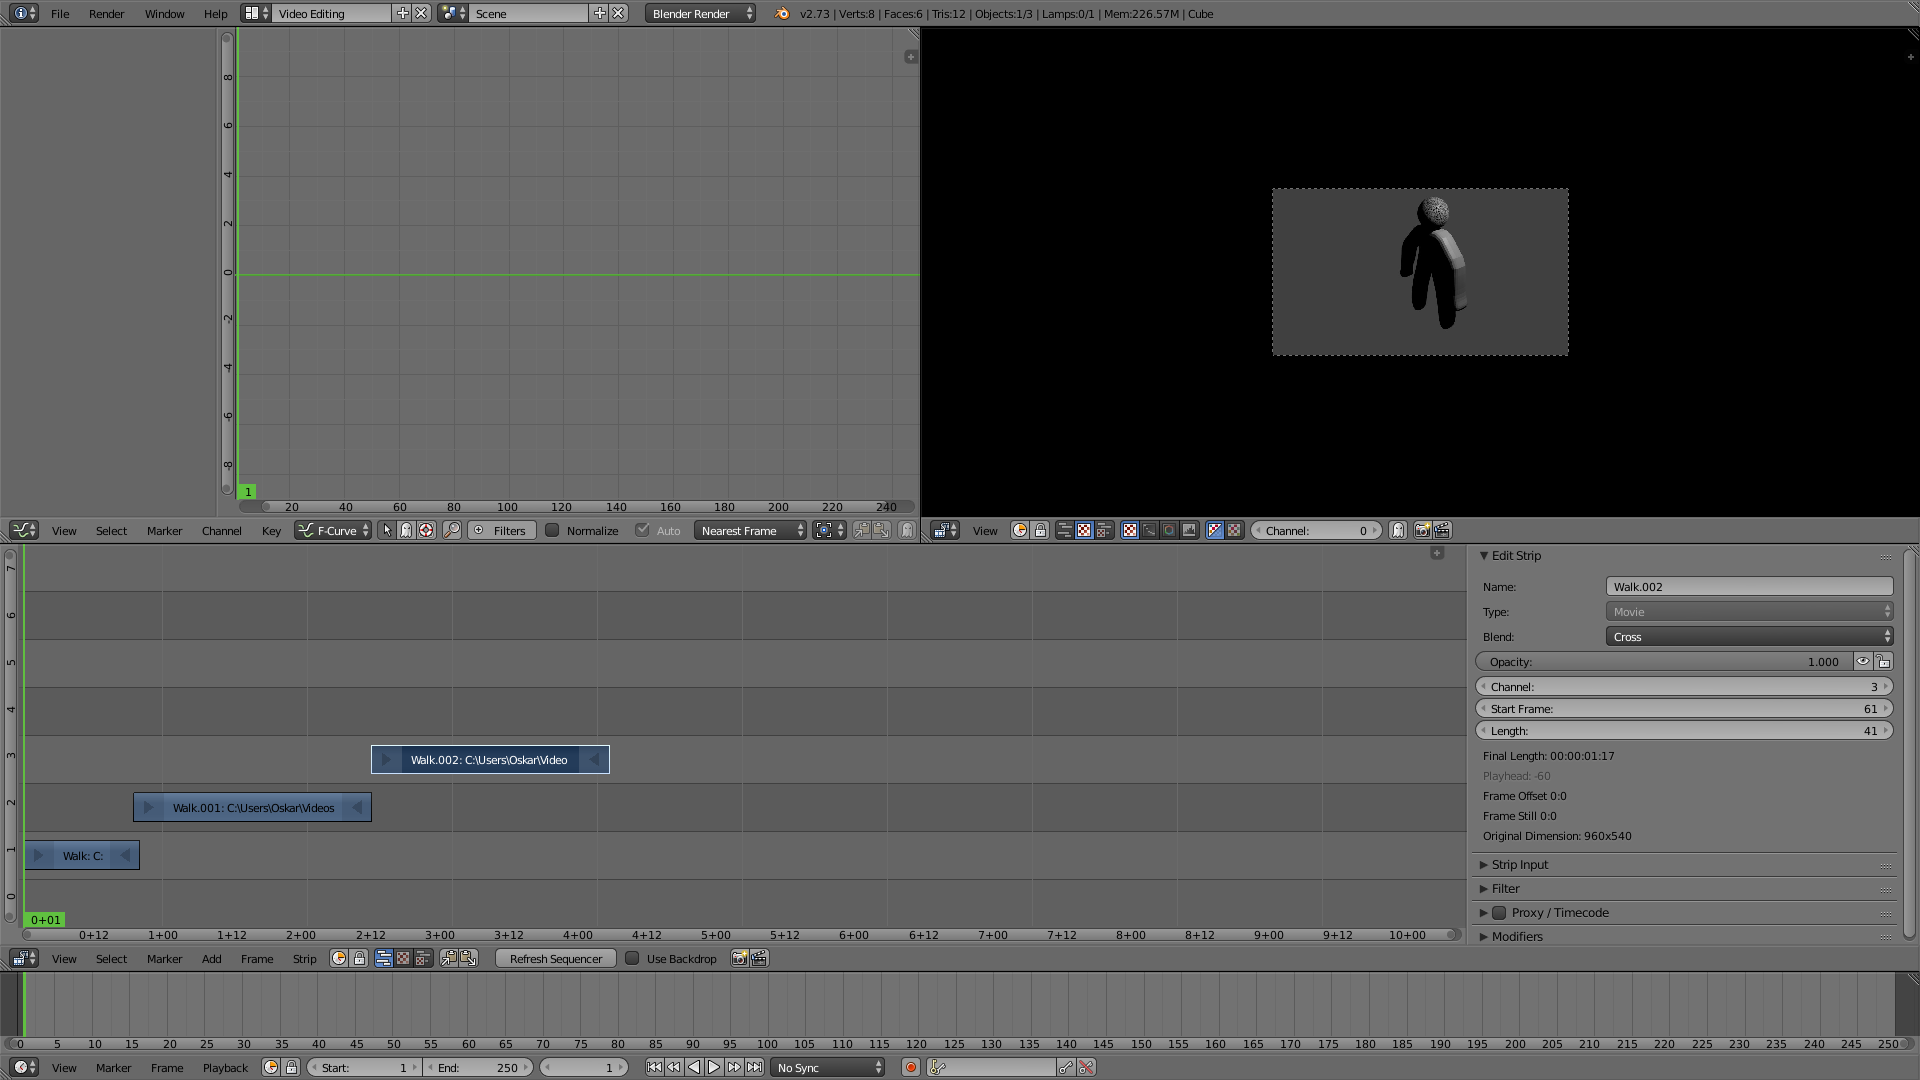Enable Use Backdrop checkbox
The height and width of the screenshot is (1080, 1920).
coord(632,958)
